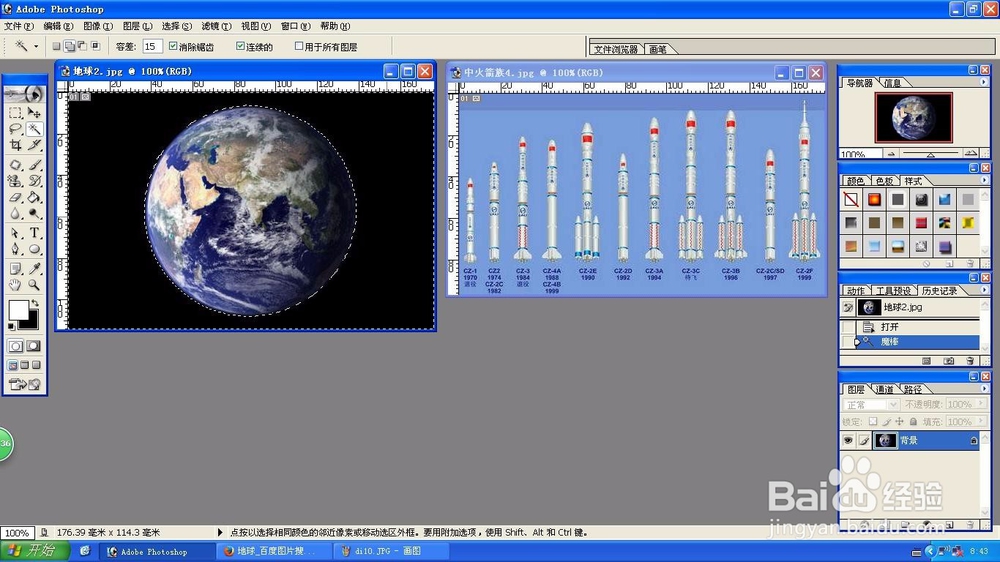Screen dimensions: 1000x562
Task: Open di10.JPG 画图 taskbar window
Action: pyautogui.click(x=391, y=551)
